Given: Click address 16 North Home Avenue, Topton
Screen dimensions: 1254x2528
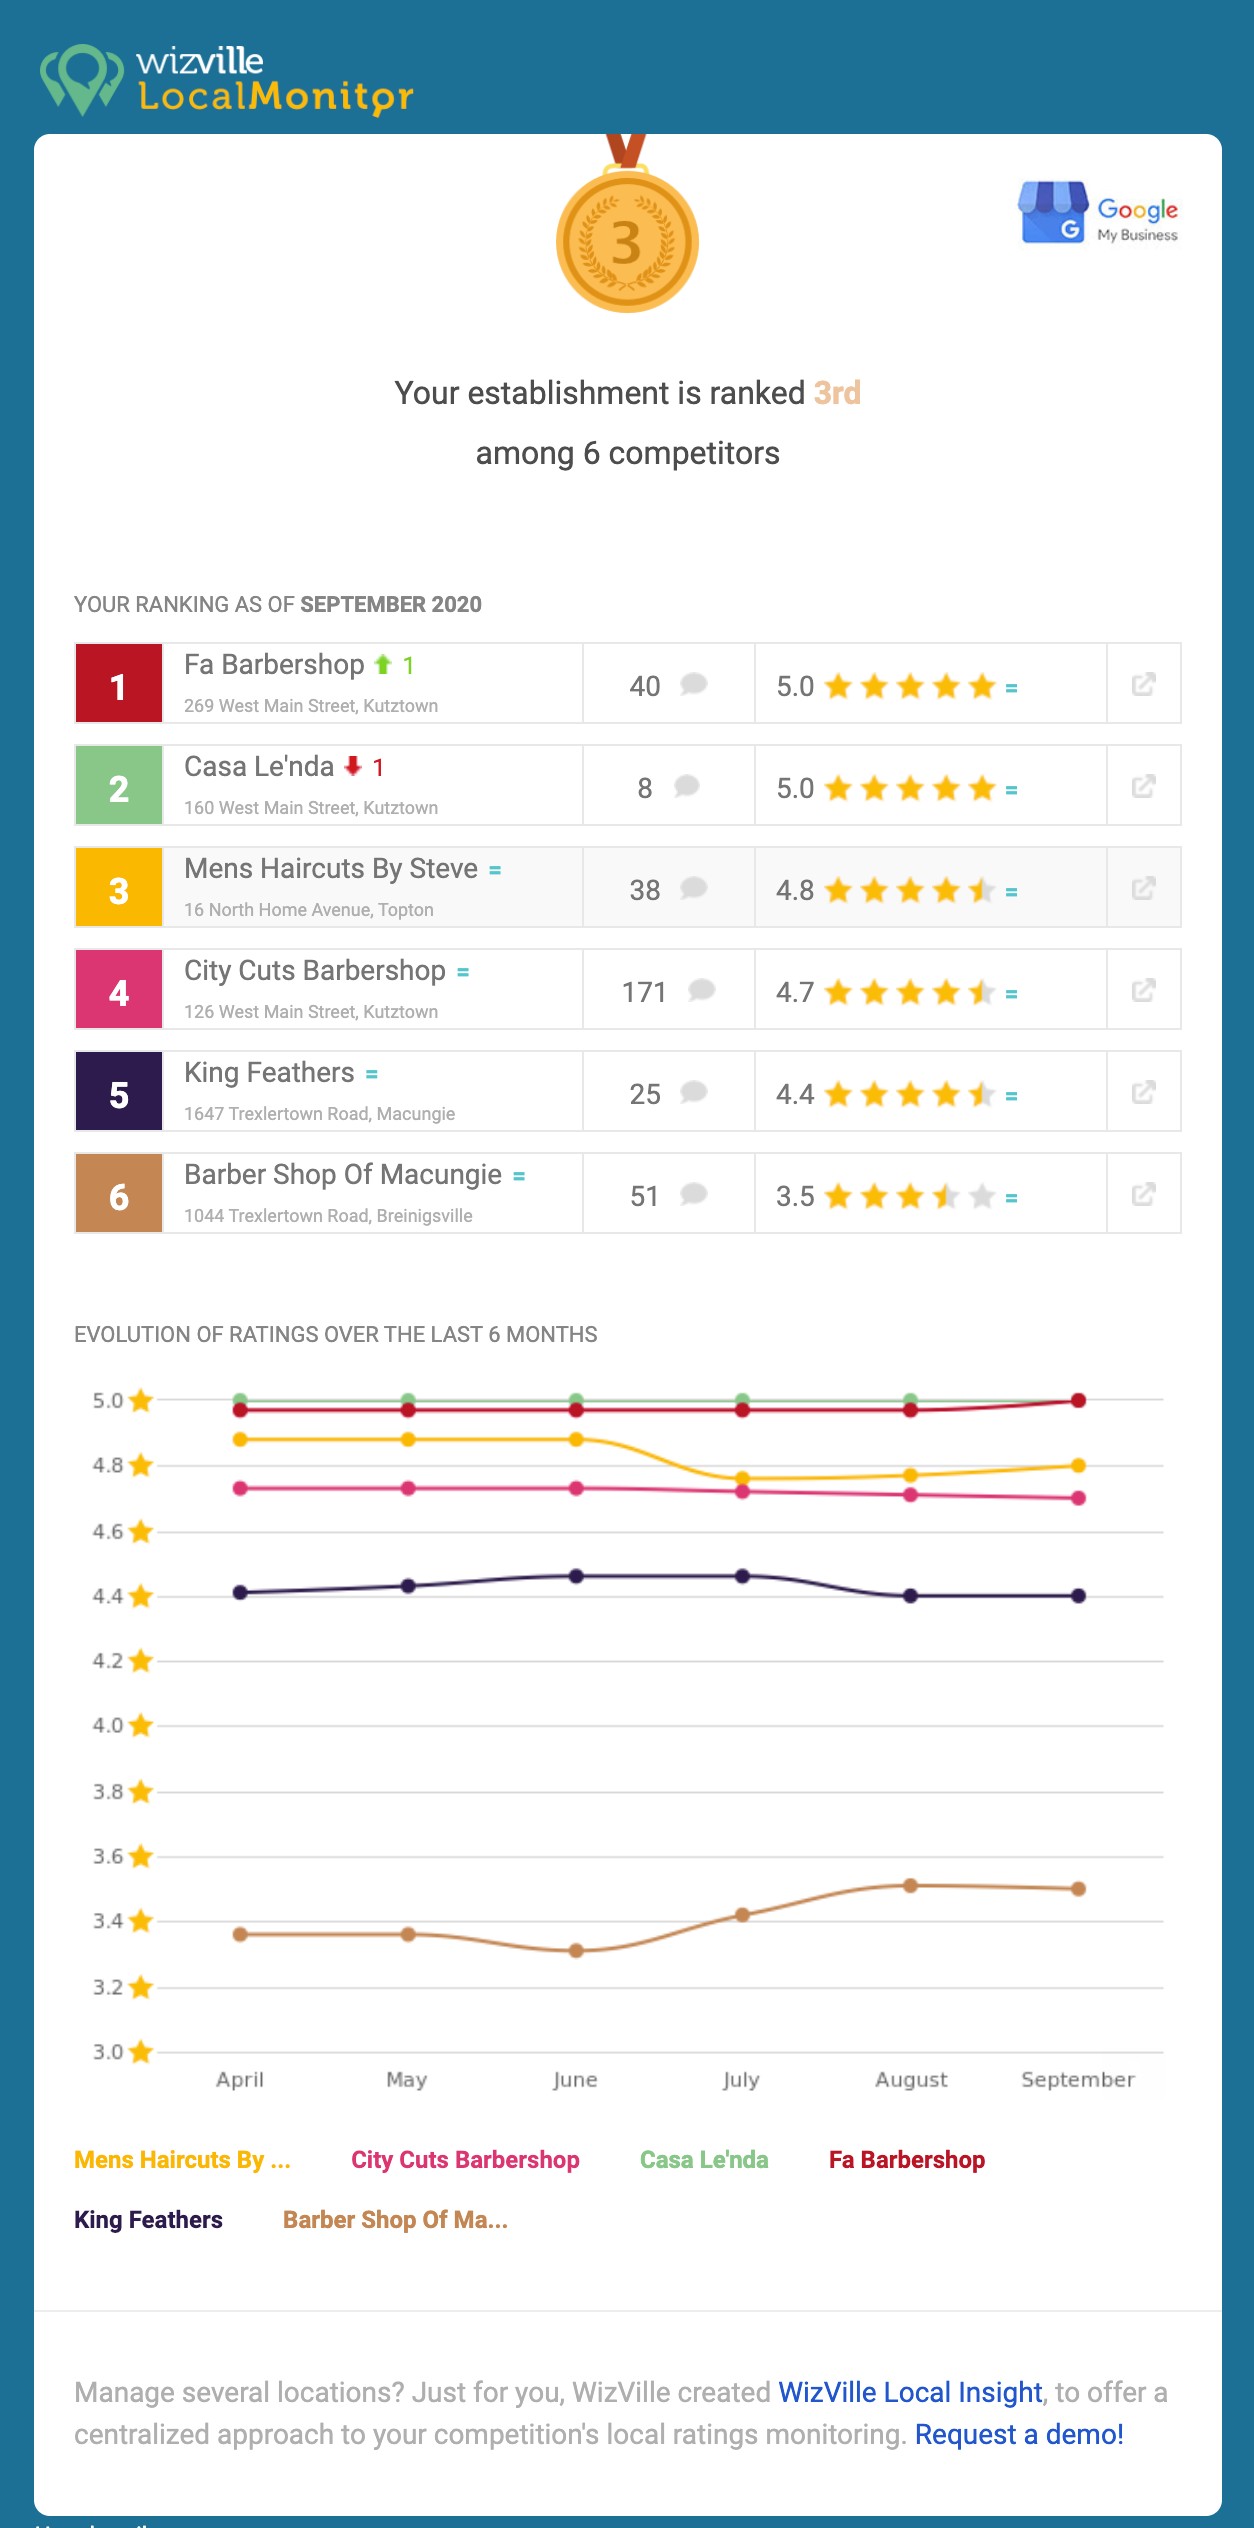Looking at the screenshot, I should tap(309, 910).
